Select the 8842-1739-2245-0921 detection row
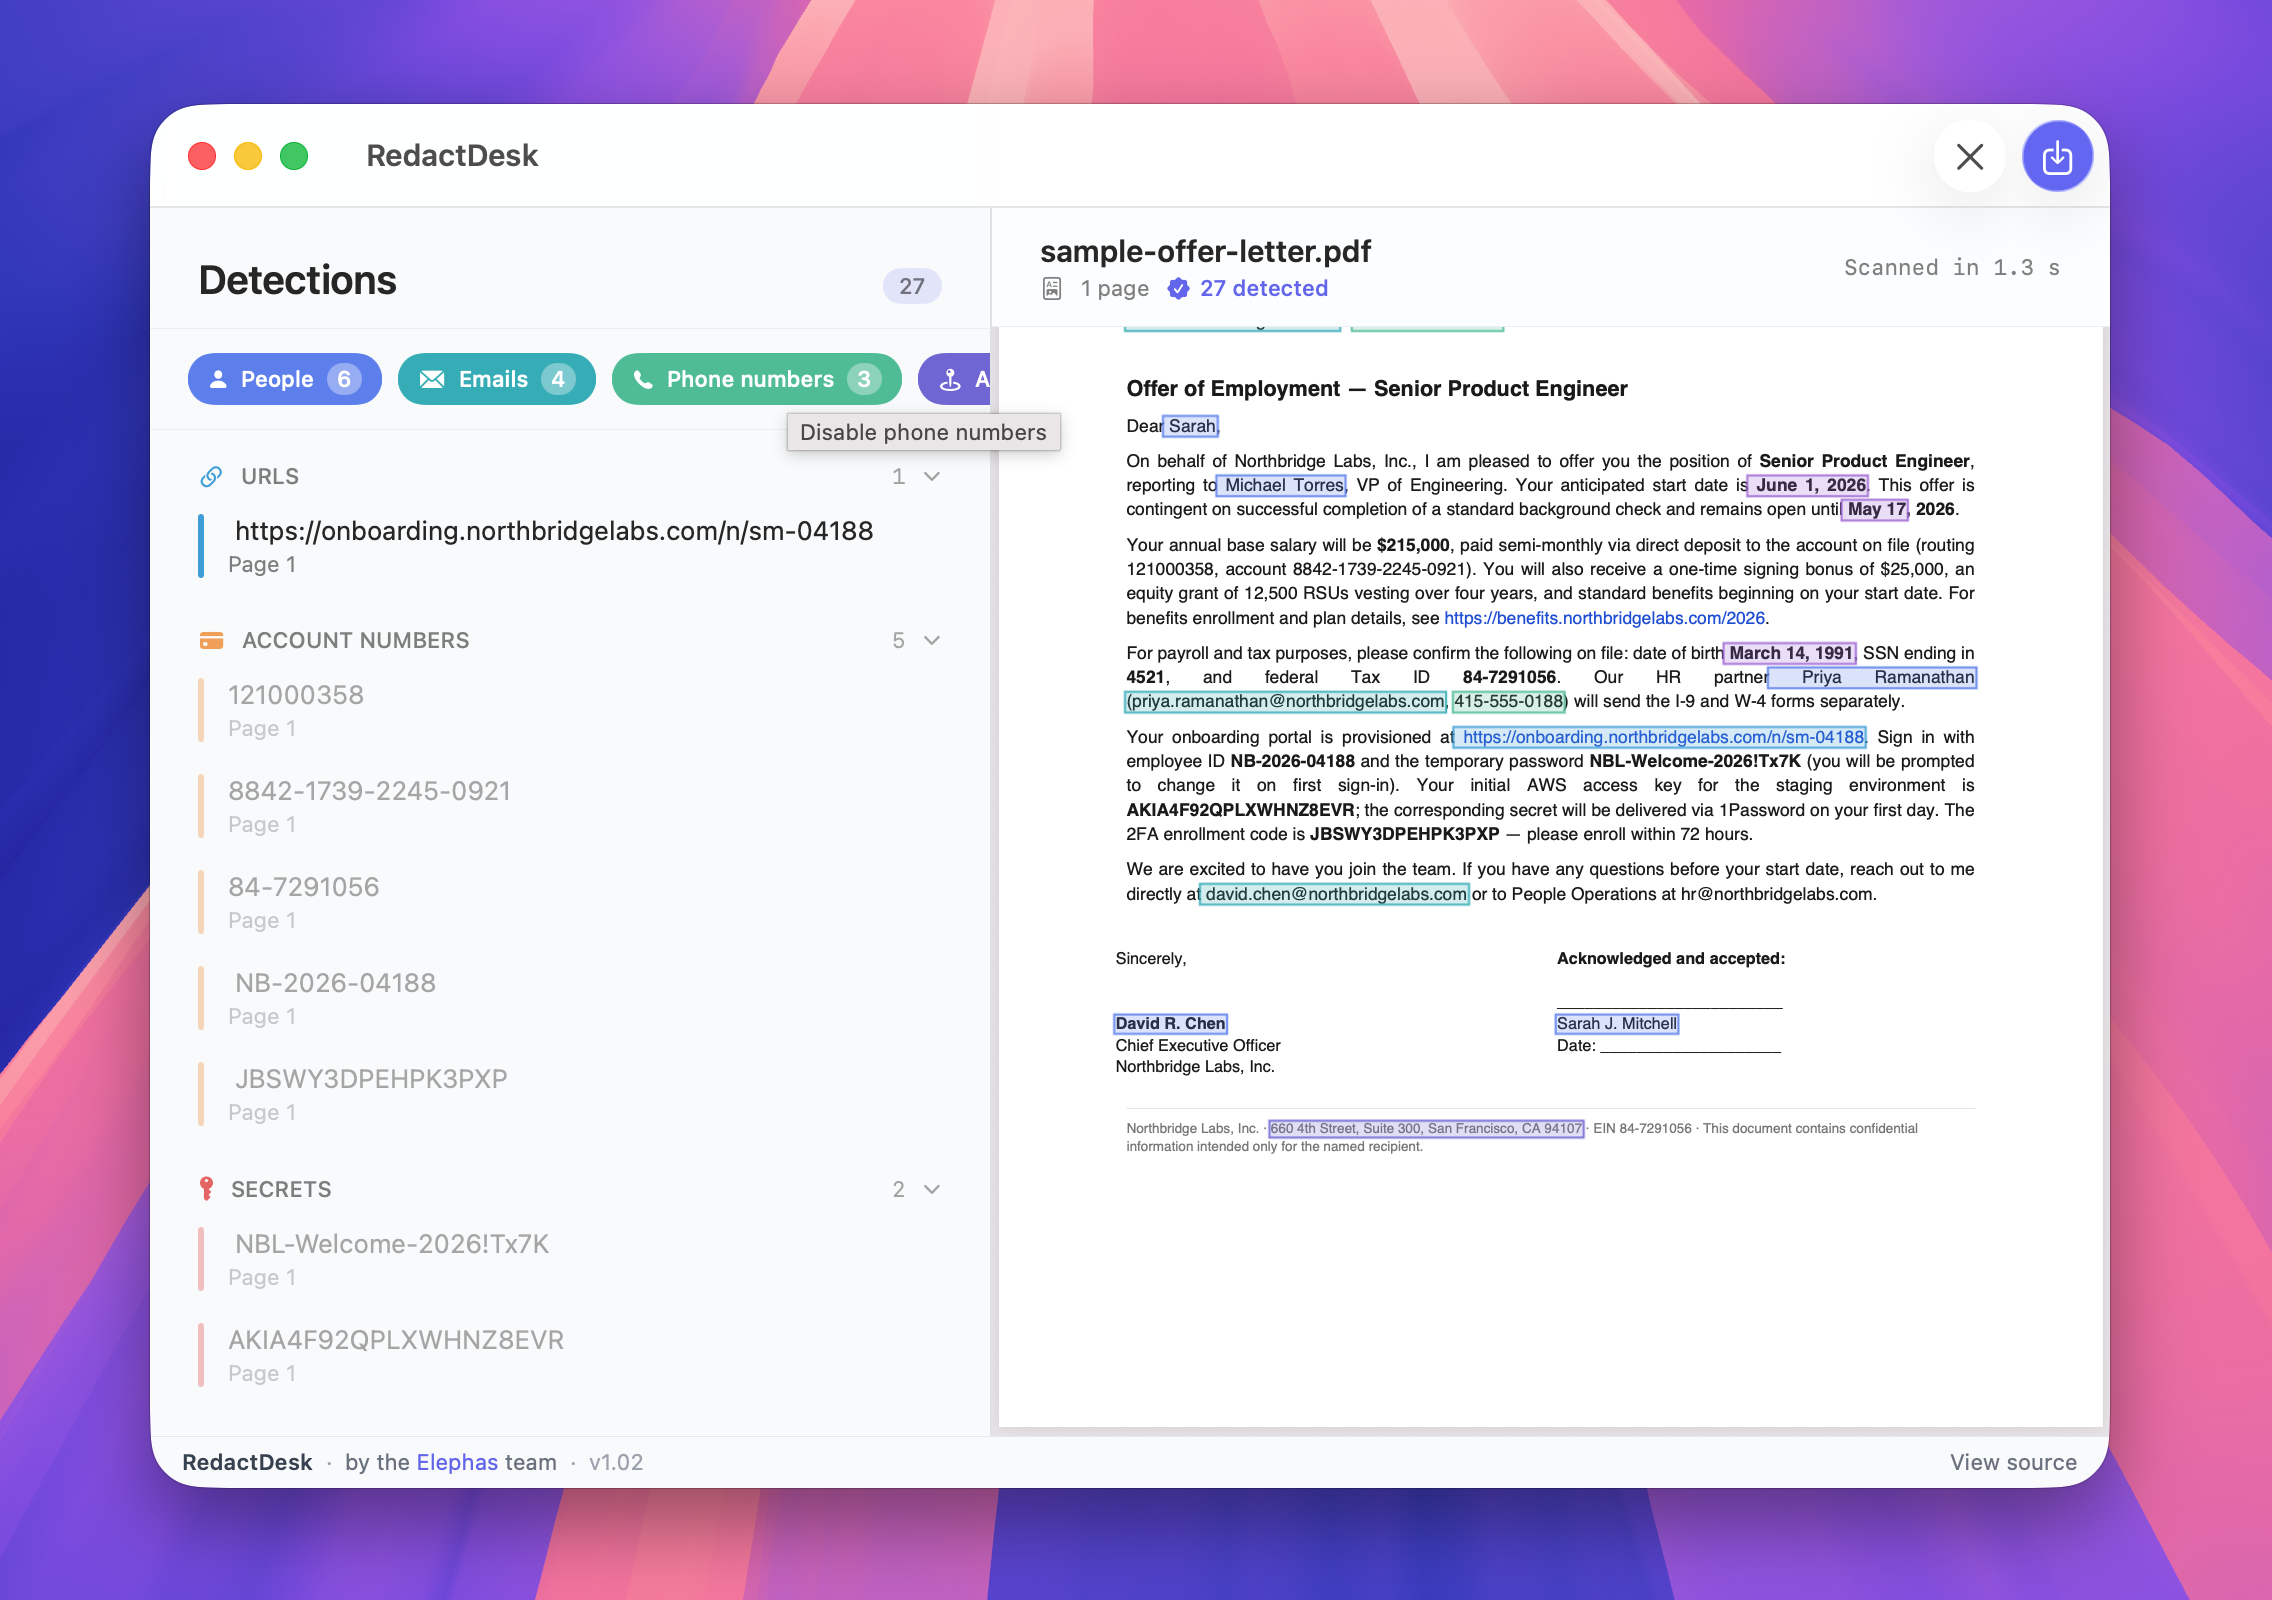The image size is (2272, 1600). (570, 806)
